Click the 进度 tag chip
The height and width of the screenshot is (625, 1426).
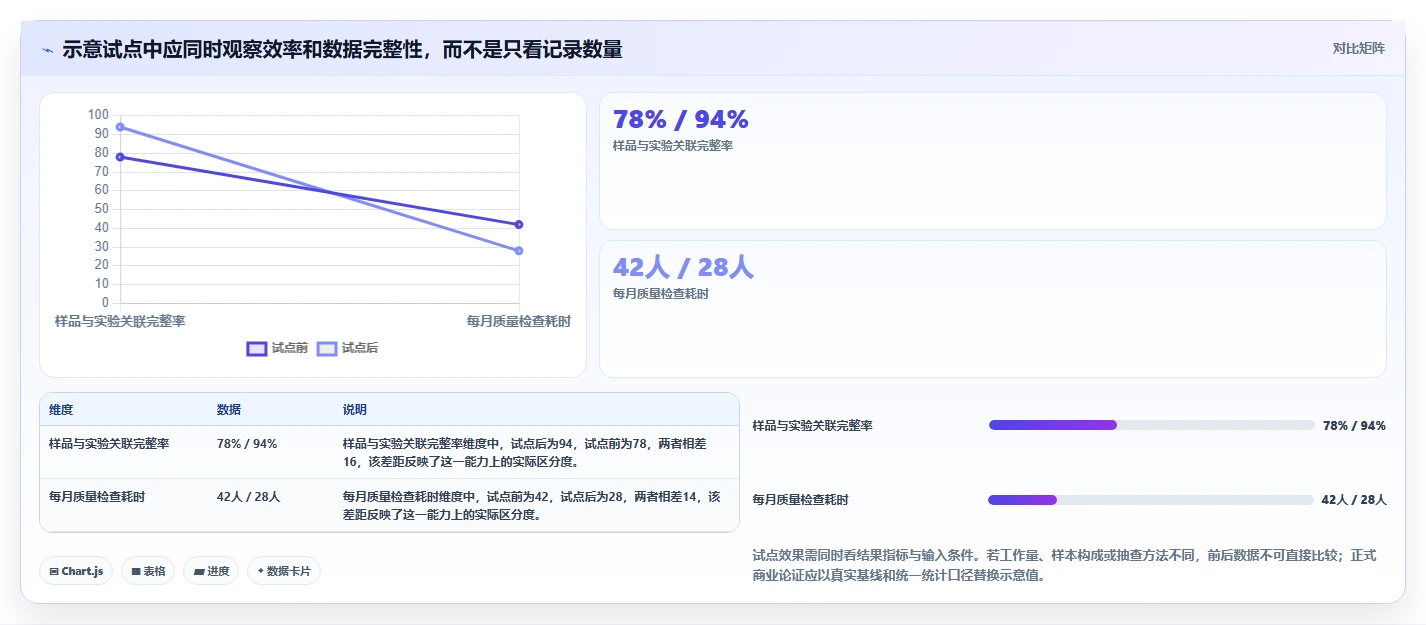(x=211, y=571)
